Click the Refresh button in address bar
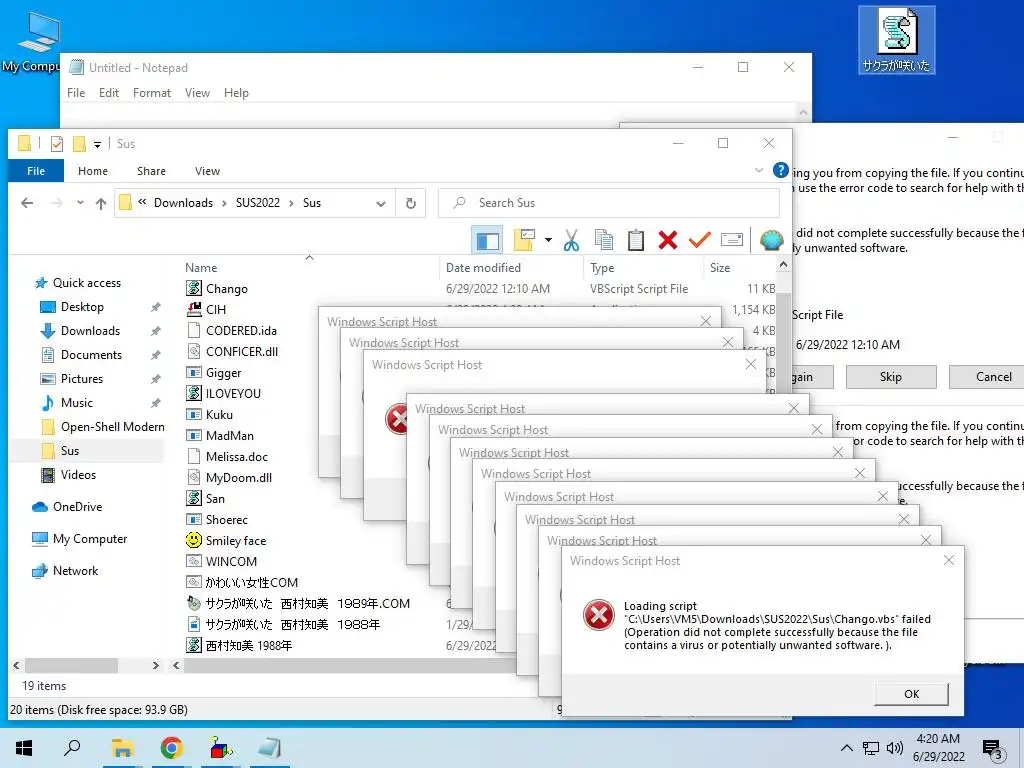Image resolution: width=1024 pixels, height=768 pixels. coord(411,203)
